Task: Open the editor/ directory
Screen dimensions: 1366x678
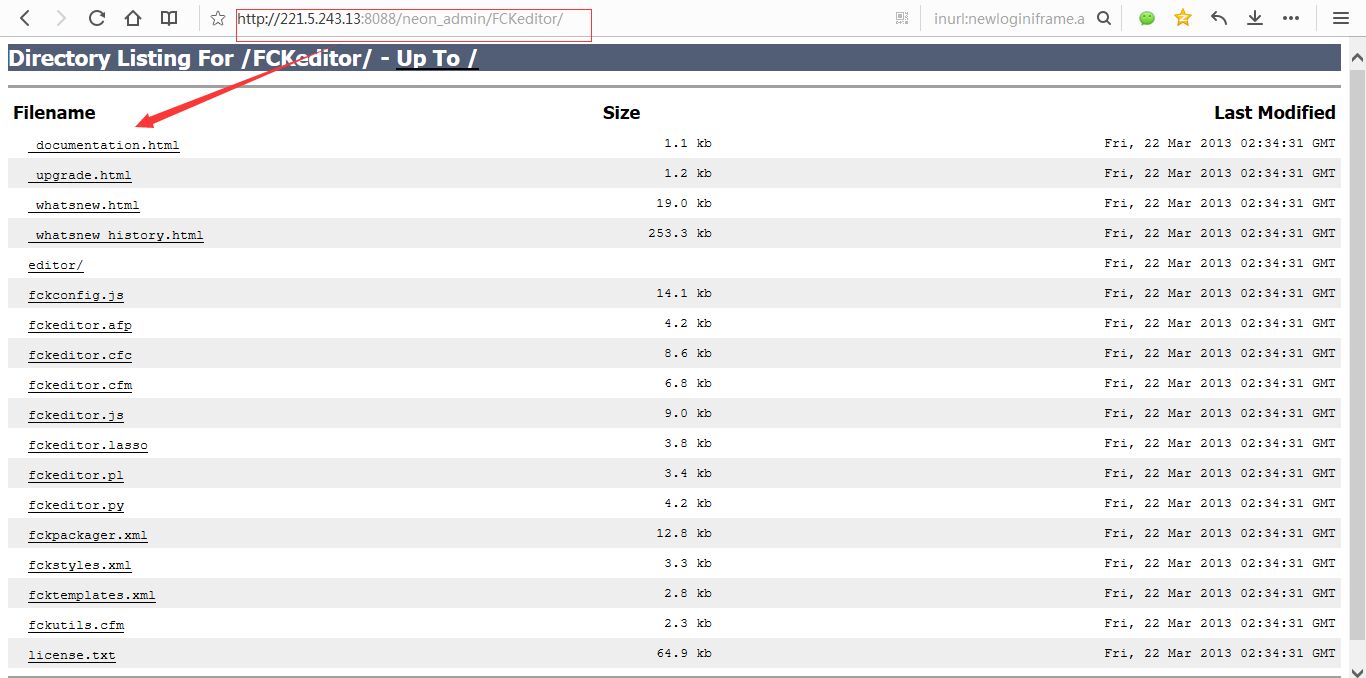Action: coord(56,265)
